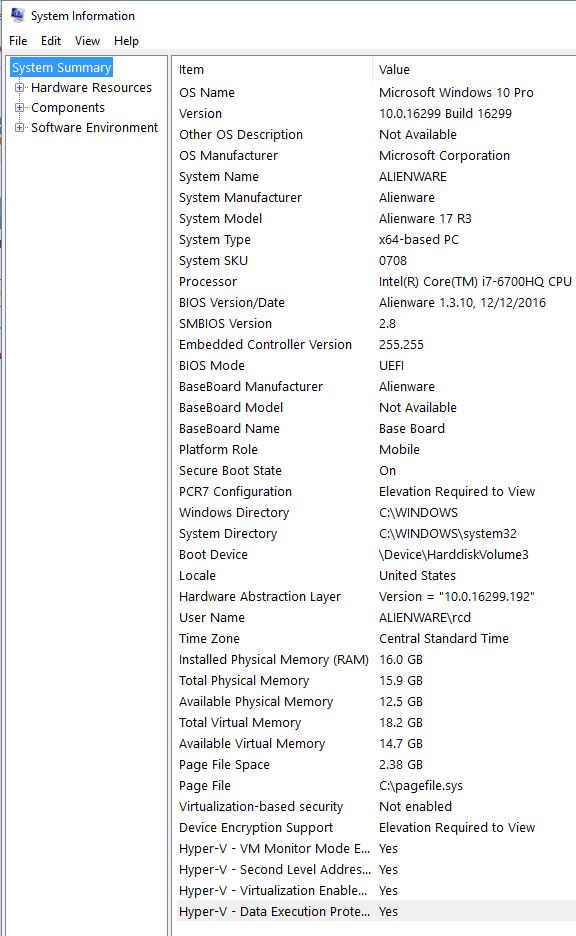Image resolution: width=576 pixels, height=936 pixels.
Task: Click Intel(R) Core(TM) i7-6700HQ CPU value
Action: point(475,282)
